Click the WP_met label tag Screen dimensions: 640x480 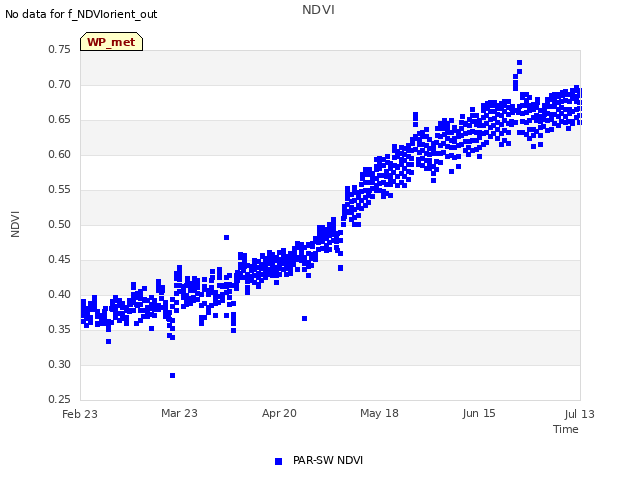coord(111,42)
